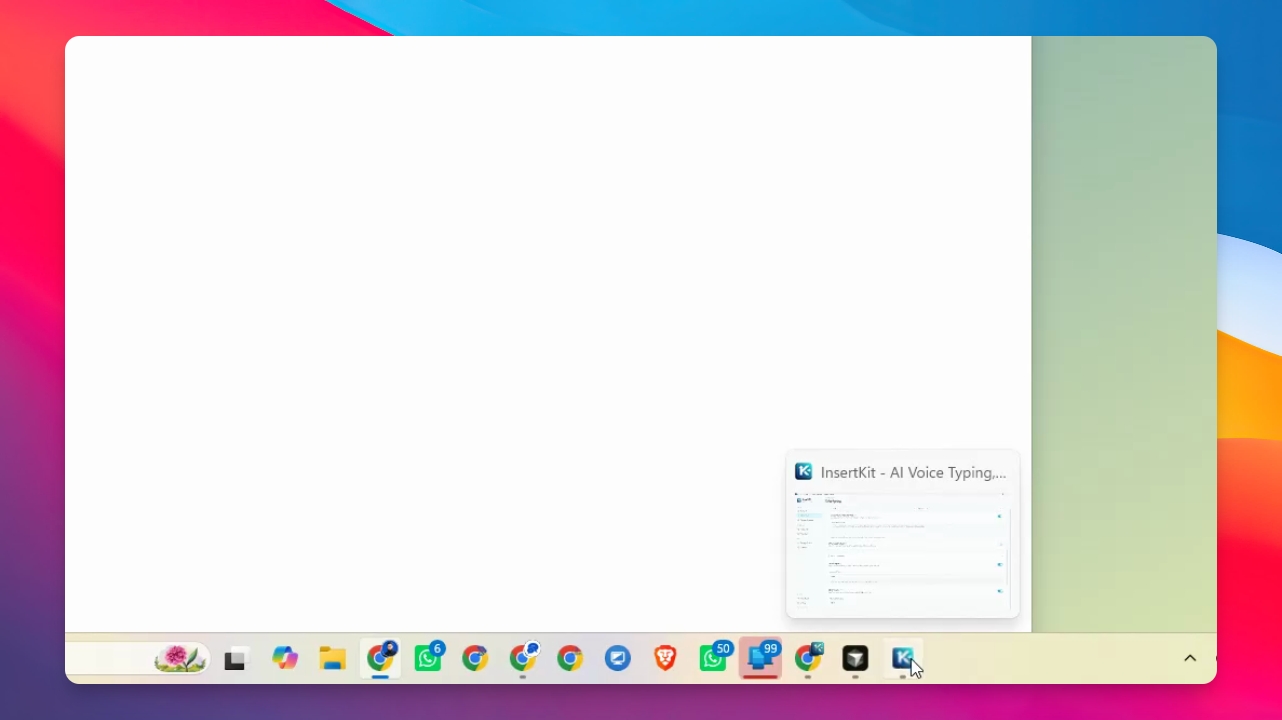Switch to the active underlined Chrome window
The height and width of the screenshot is (720, 1282).
click(x=380, y=657)
